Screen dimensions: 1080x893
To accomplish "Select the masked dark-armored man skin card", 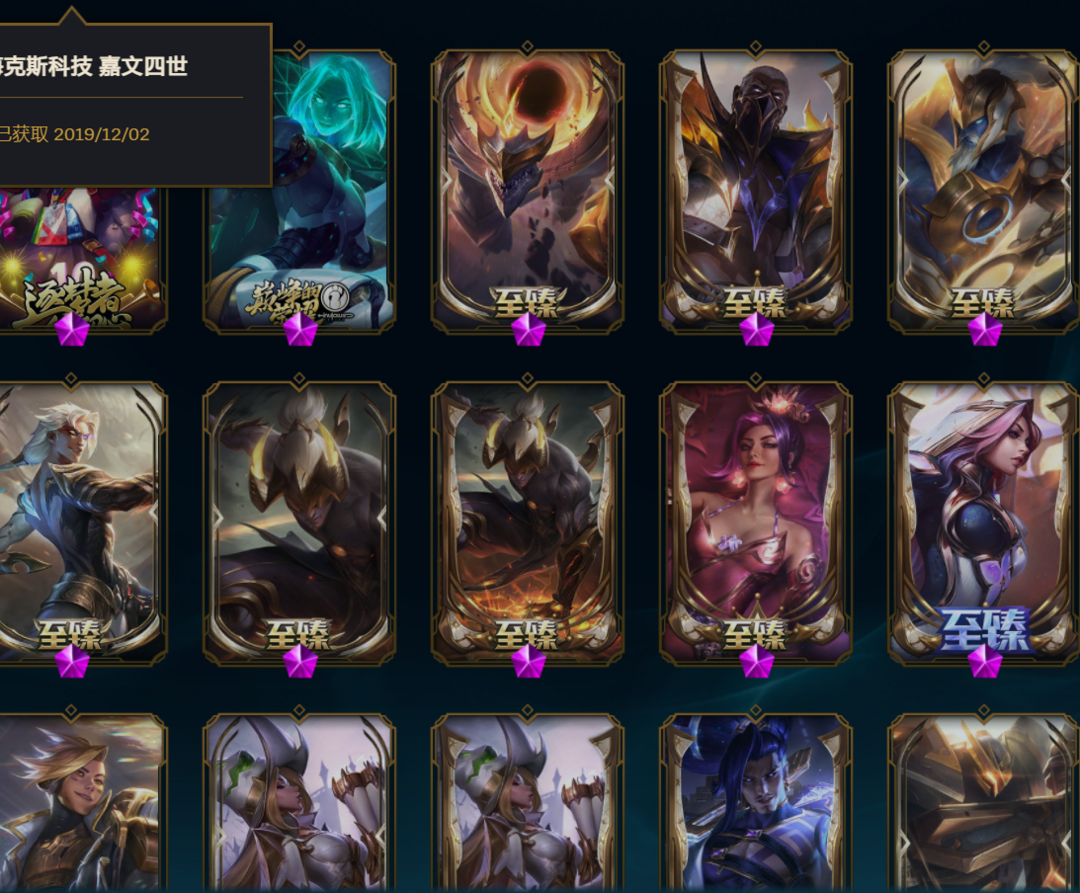I will tap(756, 191).
